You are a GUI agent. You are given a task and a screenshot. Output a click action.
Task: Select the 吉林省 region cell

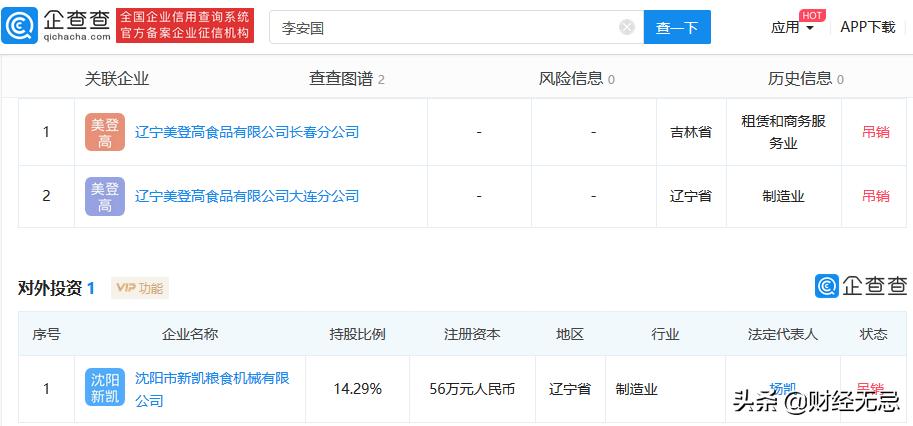coord(691,132)
